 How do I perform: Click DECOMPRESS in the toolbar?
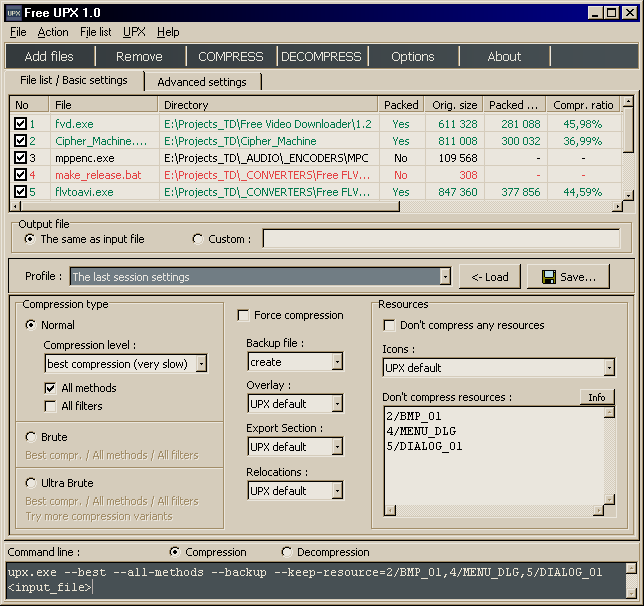321,56
